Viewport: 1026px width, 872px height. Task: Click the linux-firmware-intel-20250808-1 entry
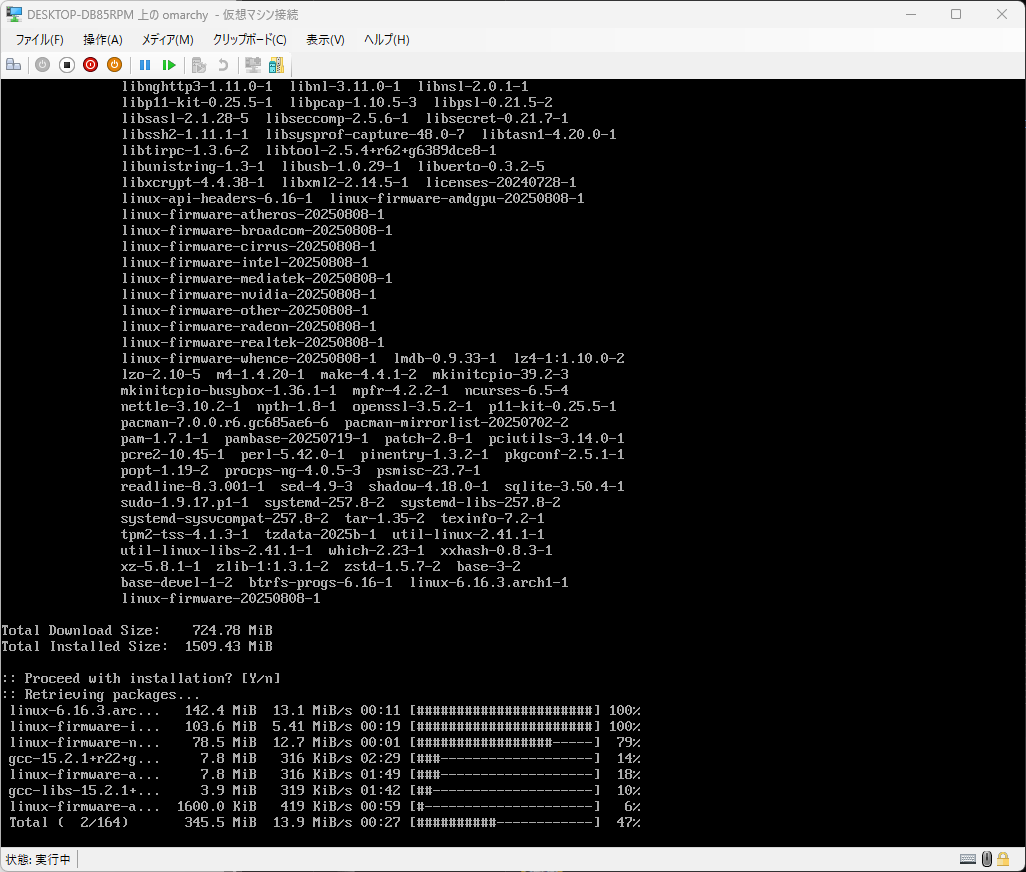[x=245, y=262]
